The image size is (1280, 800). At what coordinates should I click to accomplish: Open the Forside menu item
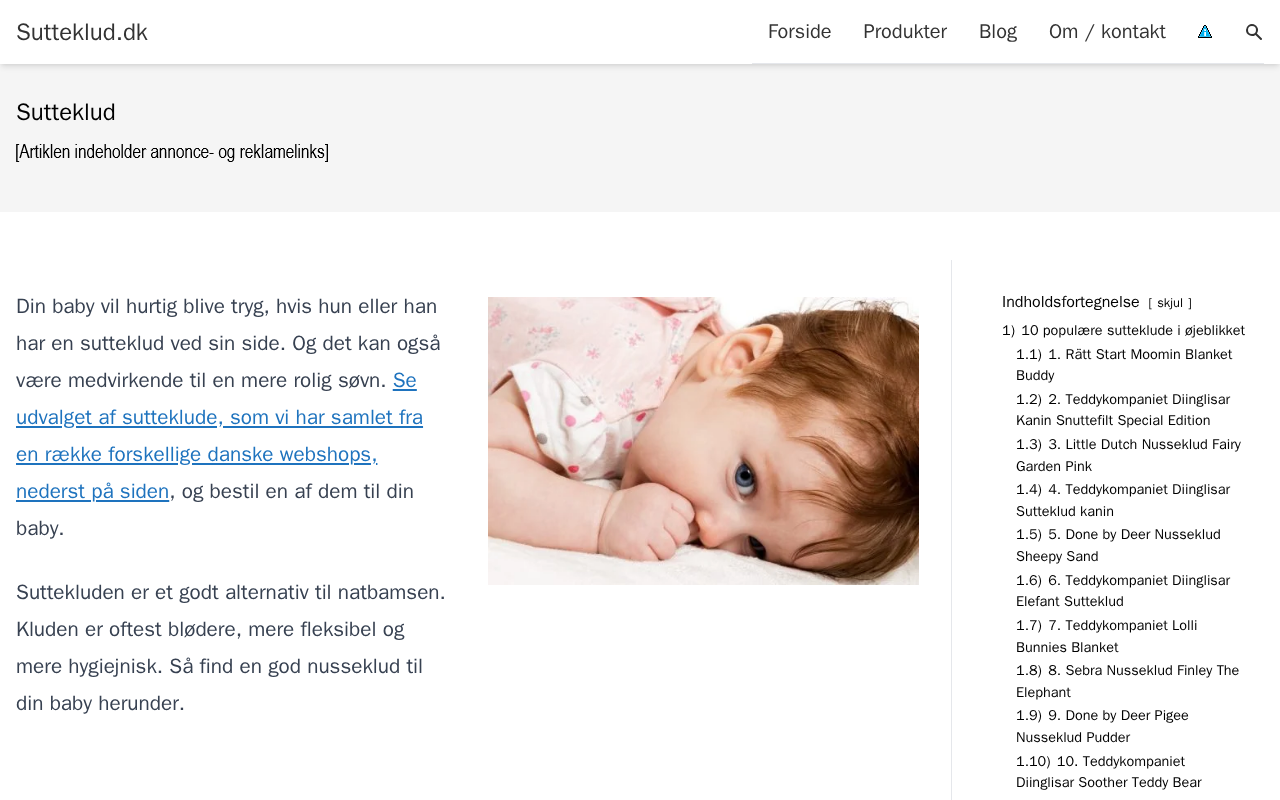click(799, 32)
